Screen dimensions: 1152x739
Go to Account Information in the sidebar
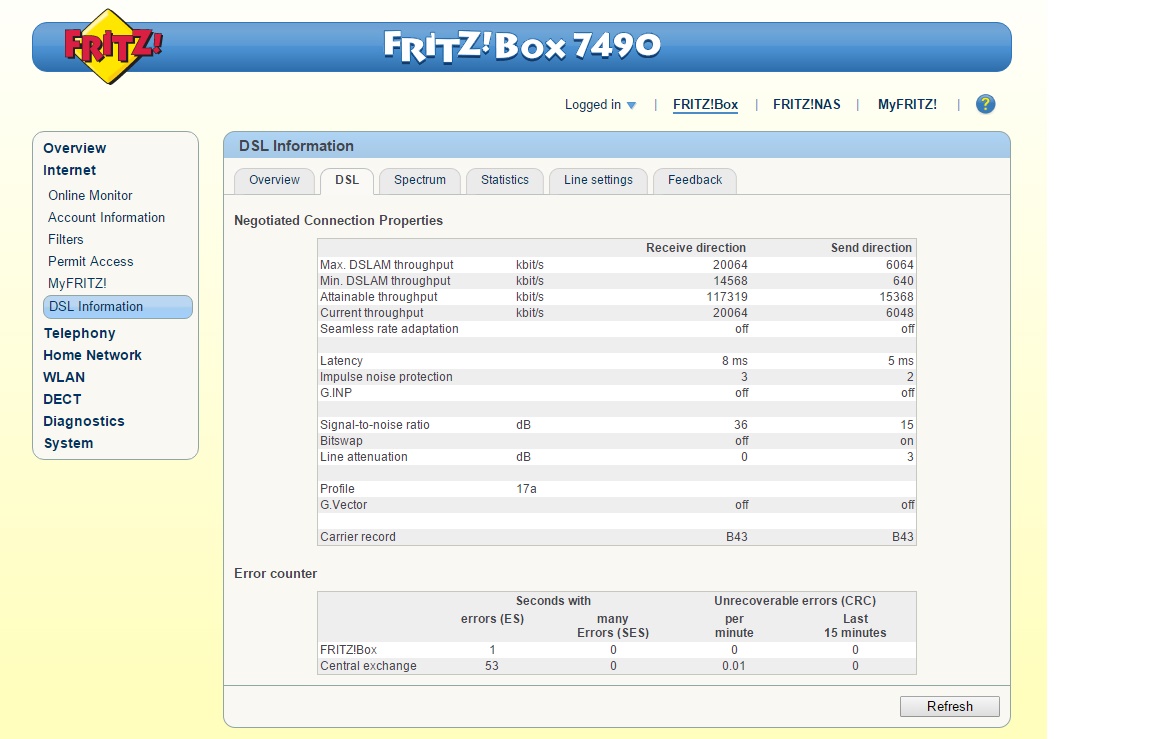pos(106,217)
